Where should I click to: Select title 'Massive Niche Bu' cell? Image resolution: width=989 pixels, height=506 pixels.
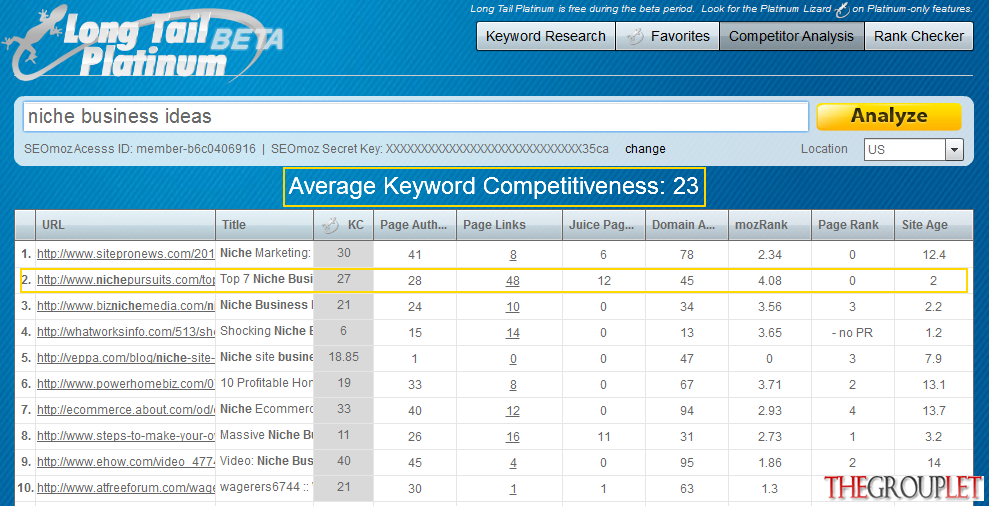[x=266, y=434]
